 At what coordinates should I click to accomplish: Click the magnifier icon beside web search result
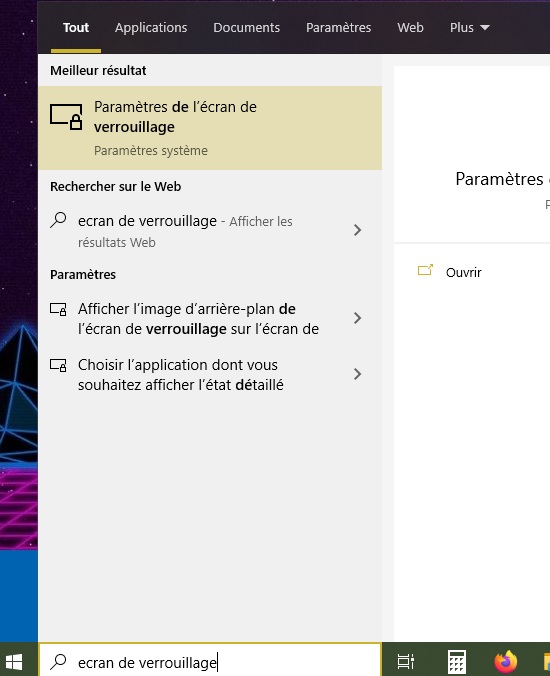(x=58, y=220)
